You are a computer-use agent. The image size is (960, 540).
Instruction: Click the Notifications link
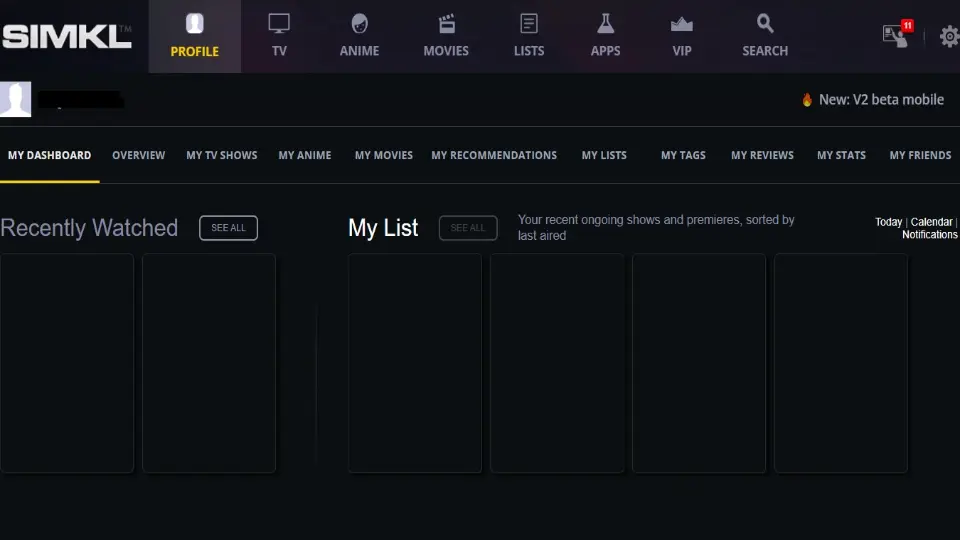pos(929,234)
